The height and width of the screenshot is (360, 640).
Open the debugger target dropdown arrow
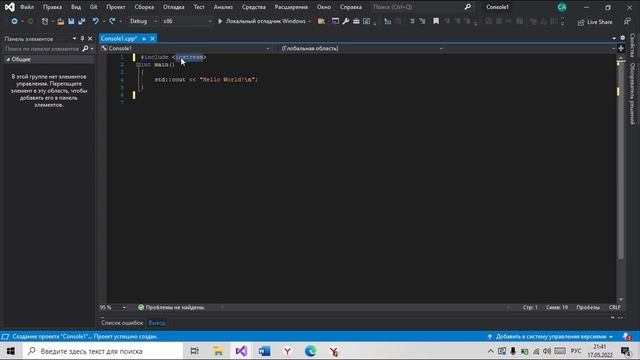(309, 21)
